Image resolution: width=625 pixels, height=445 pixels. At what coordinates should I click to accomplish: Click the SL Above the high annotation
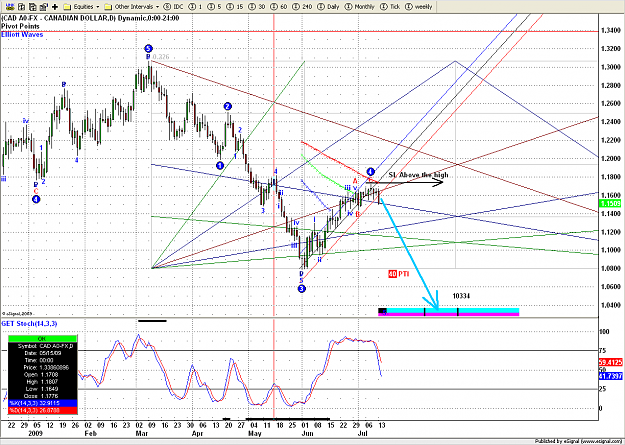tap(419, 175)
